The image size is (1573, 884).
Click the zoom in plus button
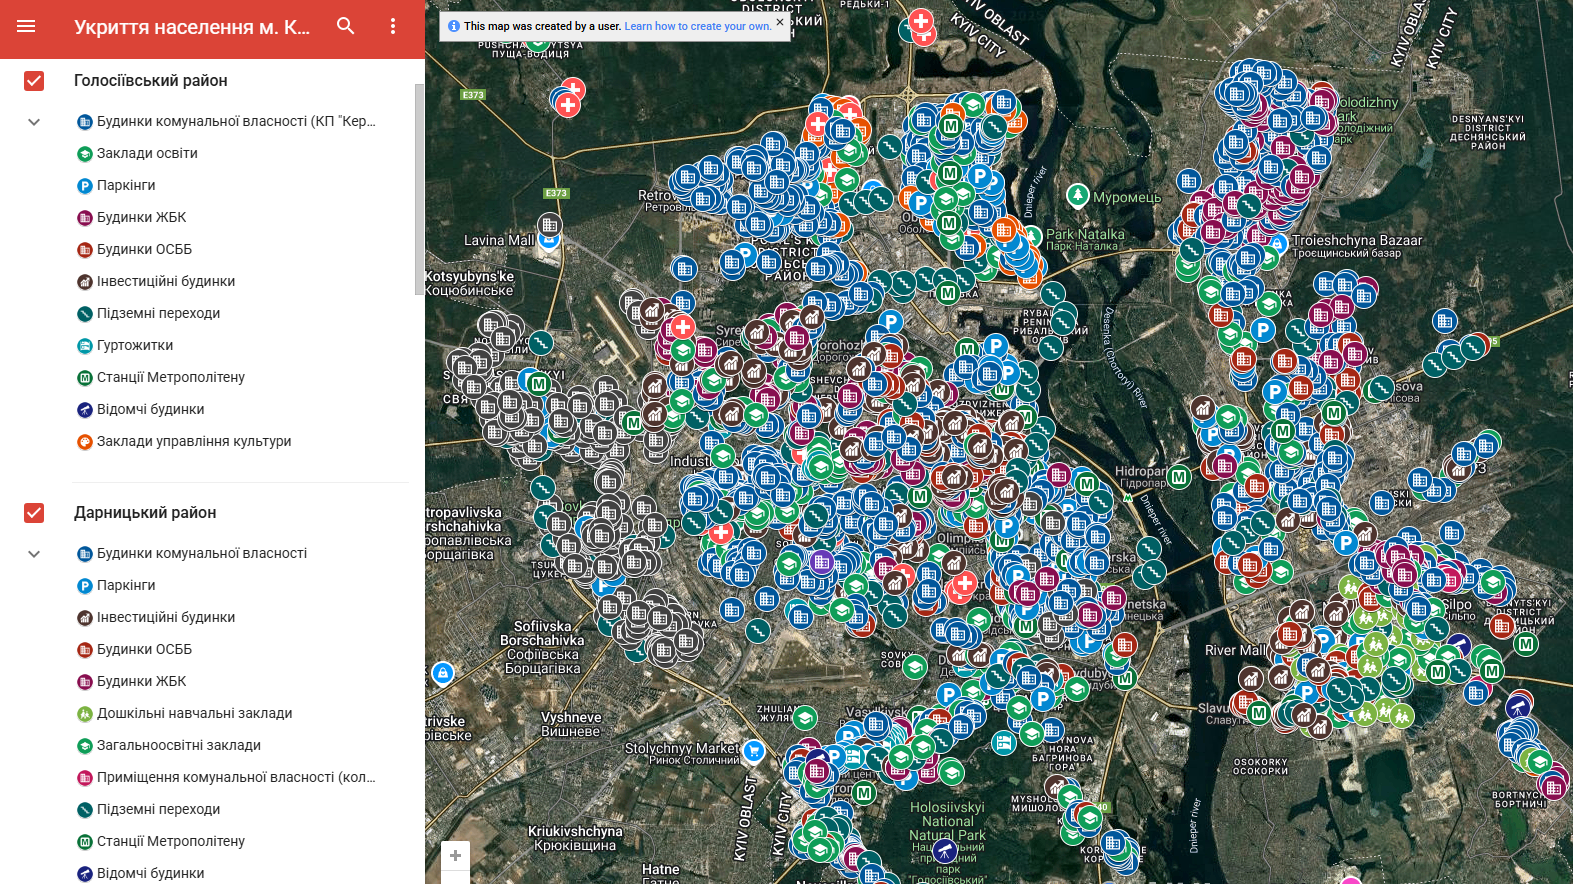pyautogui.click(x=455, y=855)
